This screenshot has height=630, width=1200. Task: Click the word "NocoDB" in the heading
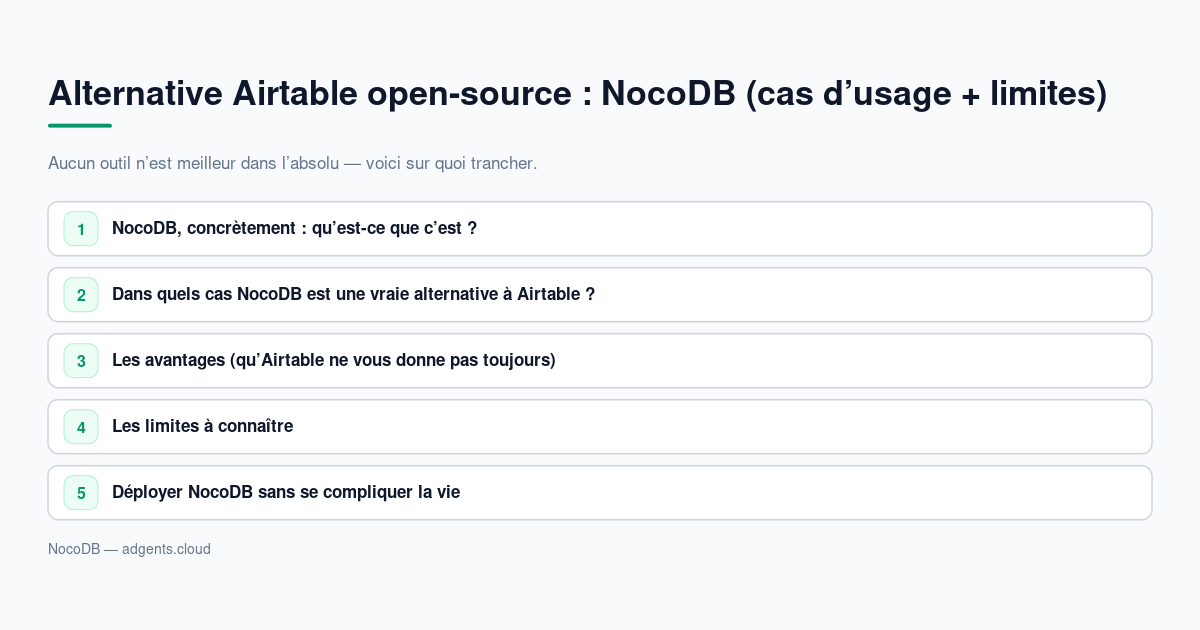[668, 92]
